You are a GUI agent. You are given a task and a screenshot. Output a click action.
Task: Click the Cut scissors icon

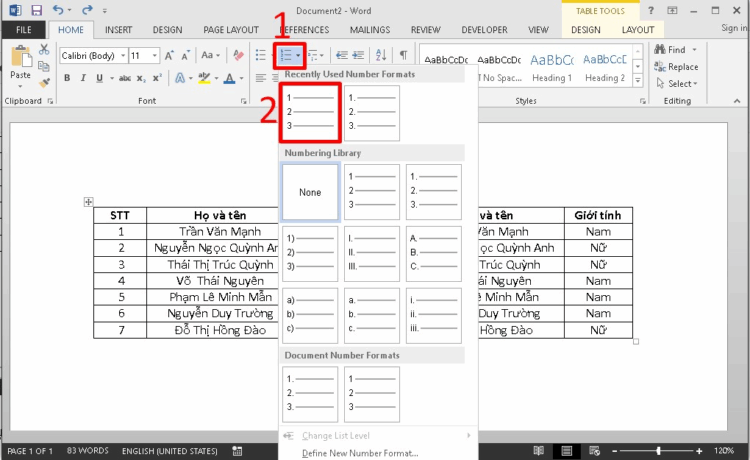(45, 49)
